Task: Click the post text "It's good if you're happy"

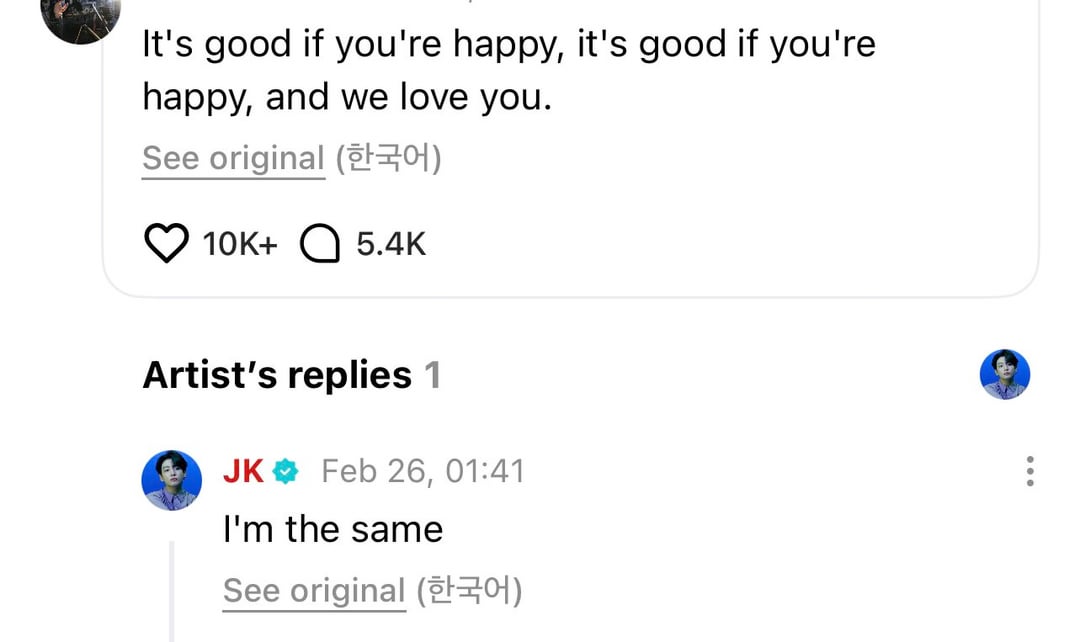Action: click(508, 45)
